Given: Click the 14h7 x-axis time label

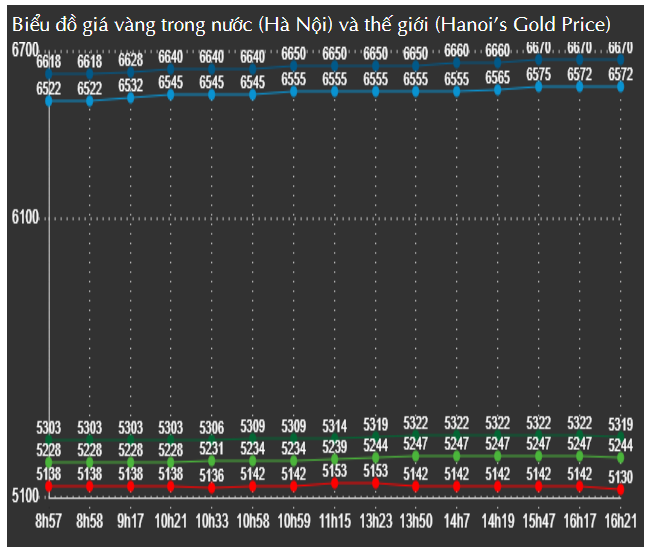Looking at the screenshot, I should coord(457,521).
